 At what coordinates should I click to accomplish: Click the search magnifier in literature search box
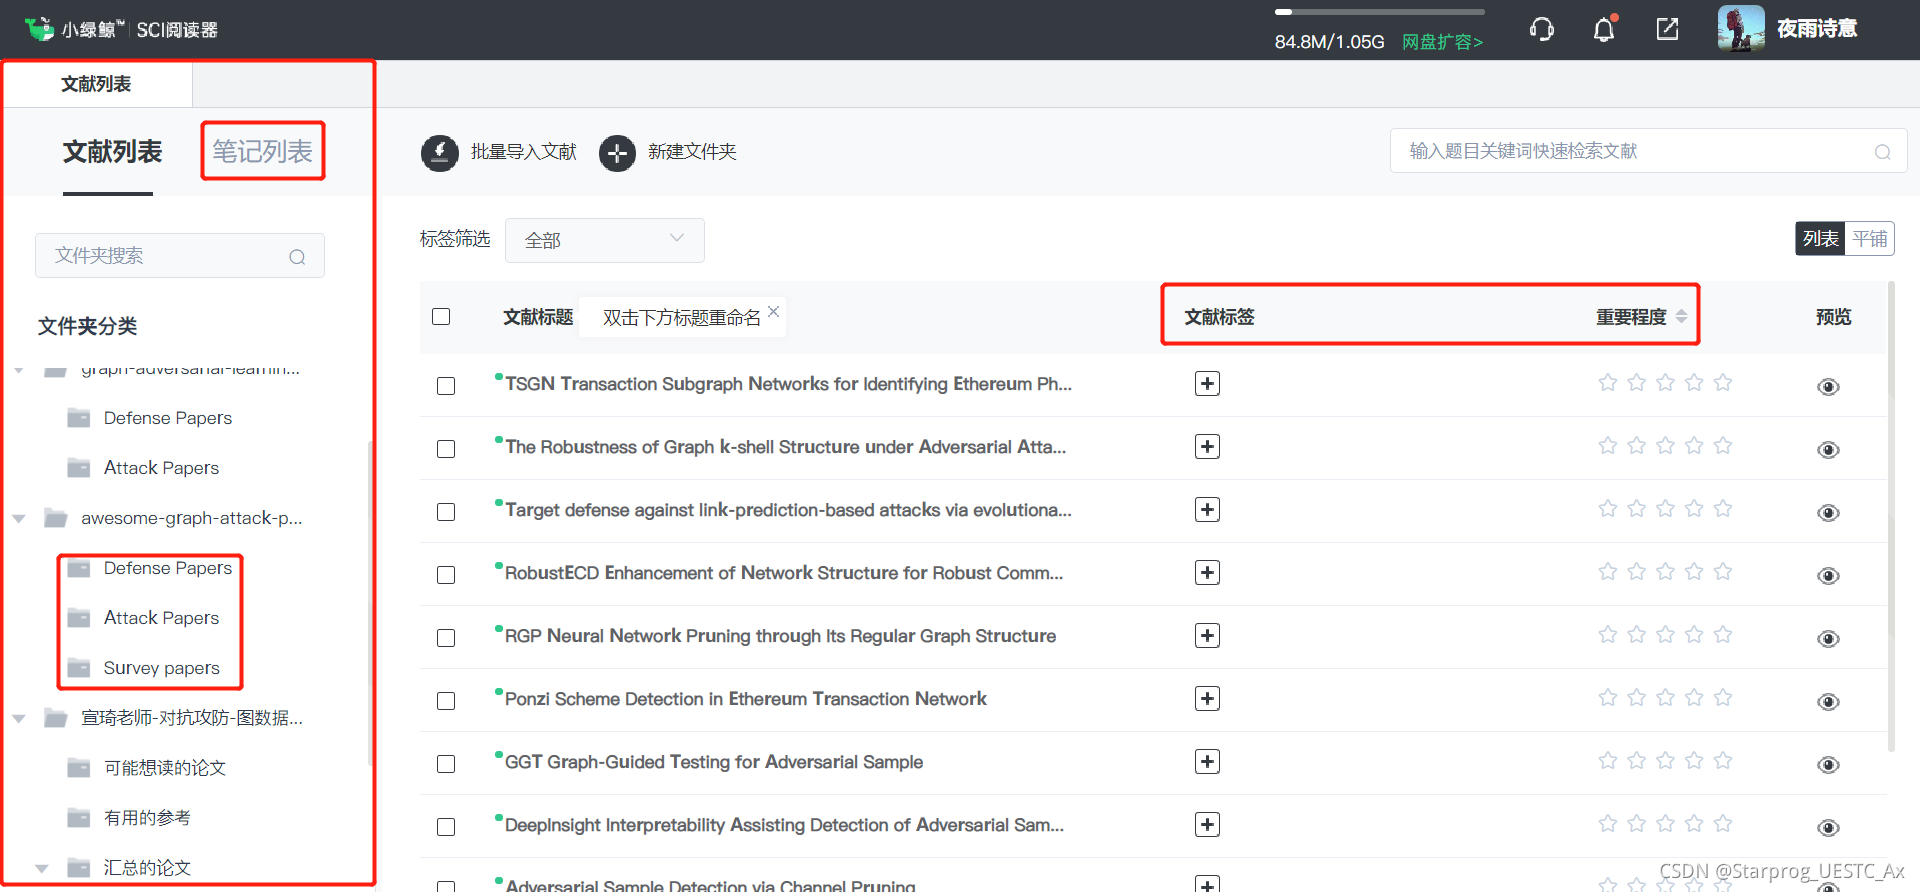(x=1882, y=152)
